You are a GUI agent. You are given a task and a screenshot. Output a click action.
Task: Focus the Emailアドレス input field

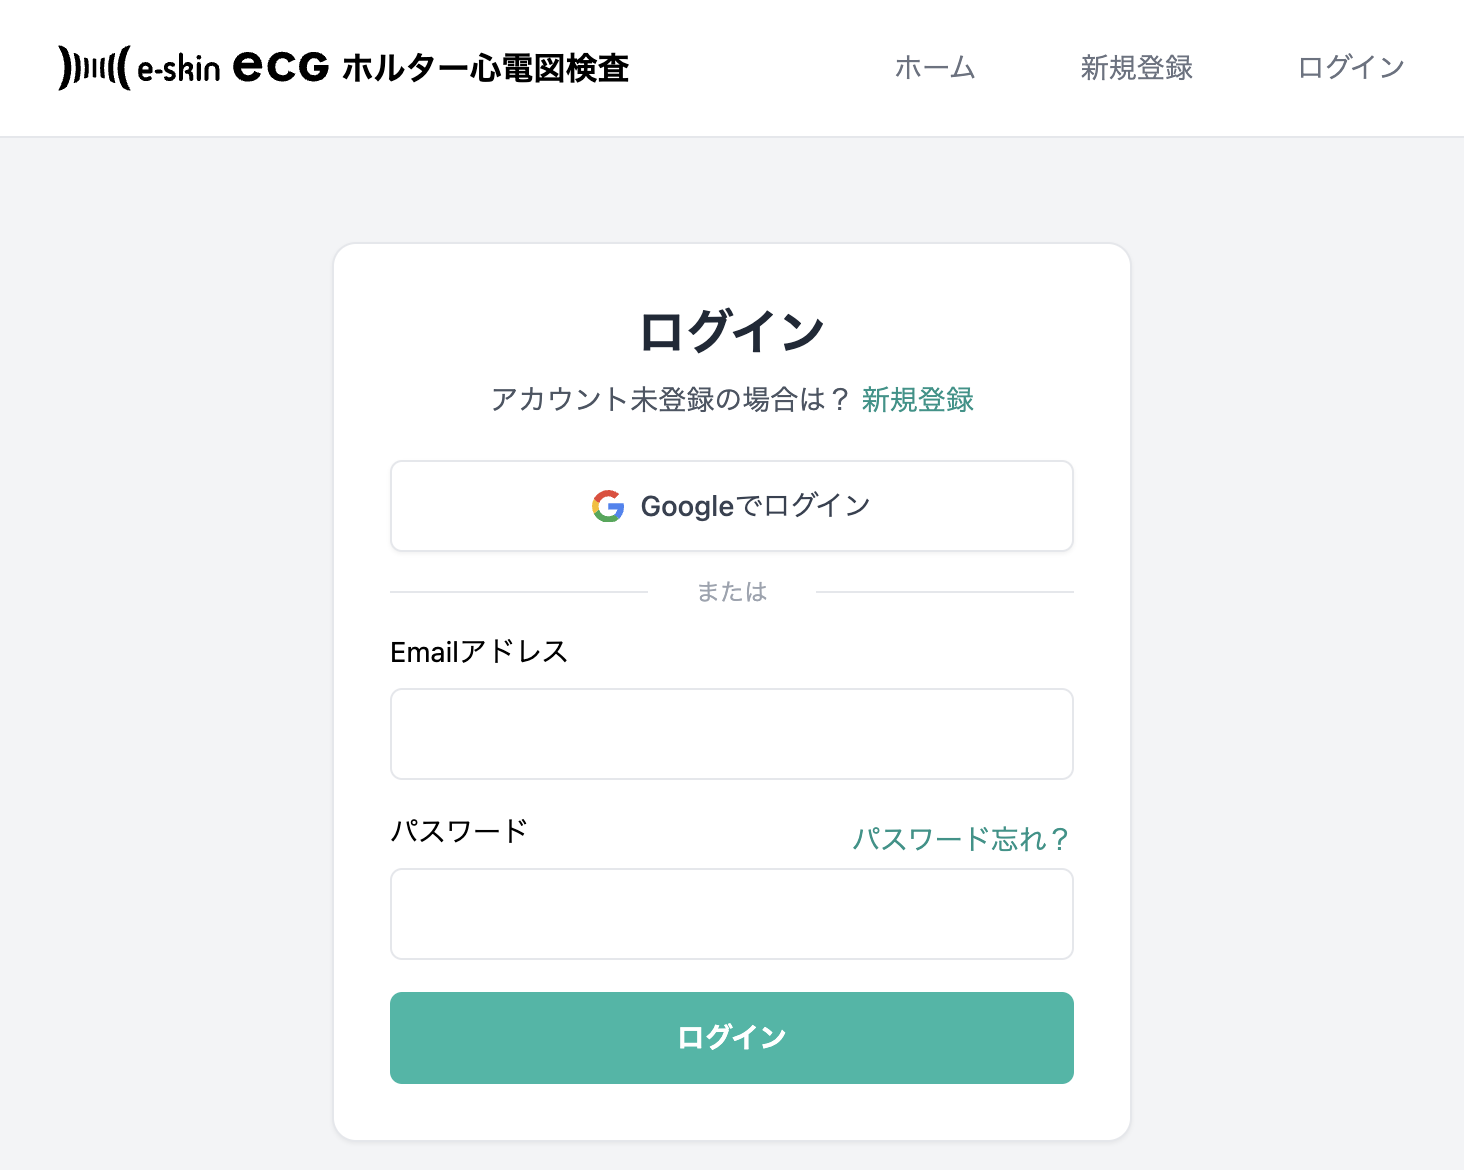[731, 733]
